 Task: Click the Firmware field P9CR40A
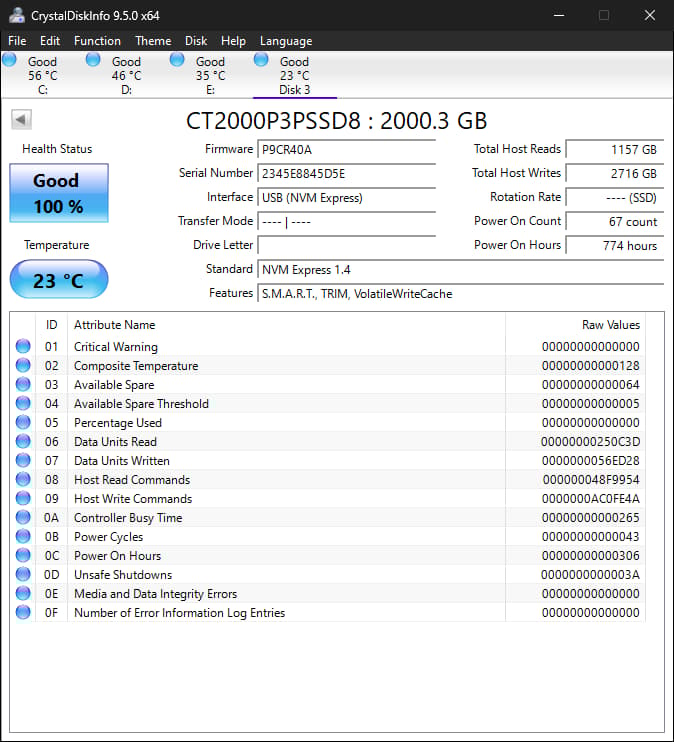pos(346,150)
